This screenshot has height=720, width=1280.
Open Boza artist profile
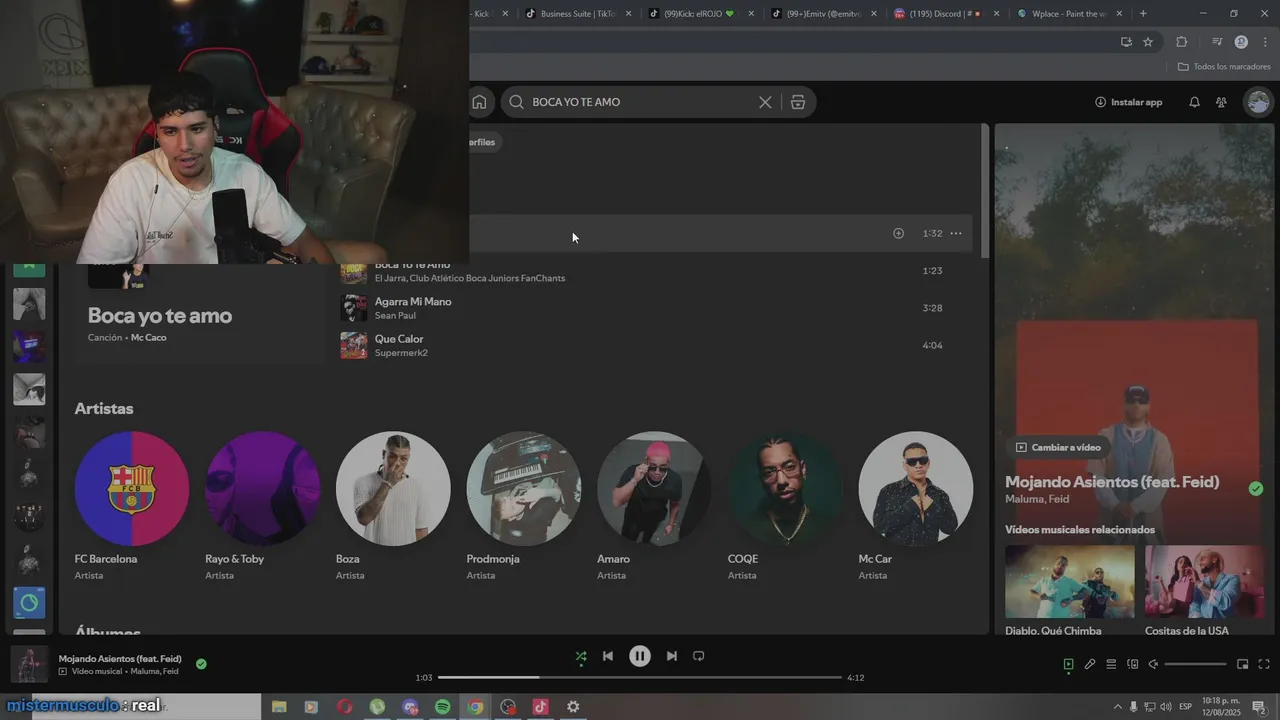tap(393, 489)
